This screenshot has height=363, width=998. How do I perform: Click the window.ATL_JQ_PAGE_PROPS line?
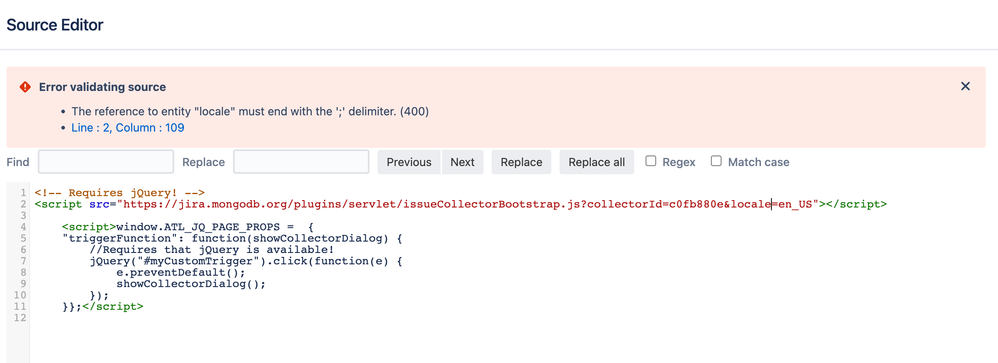(188, 227)
